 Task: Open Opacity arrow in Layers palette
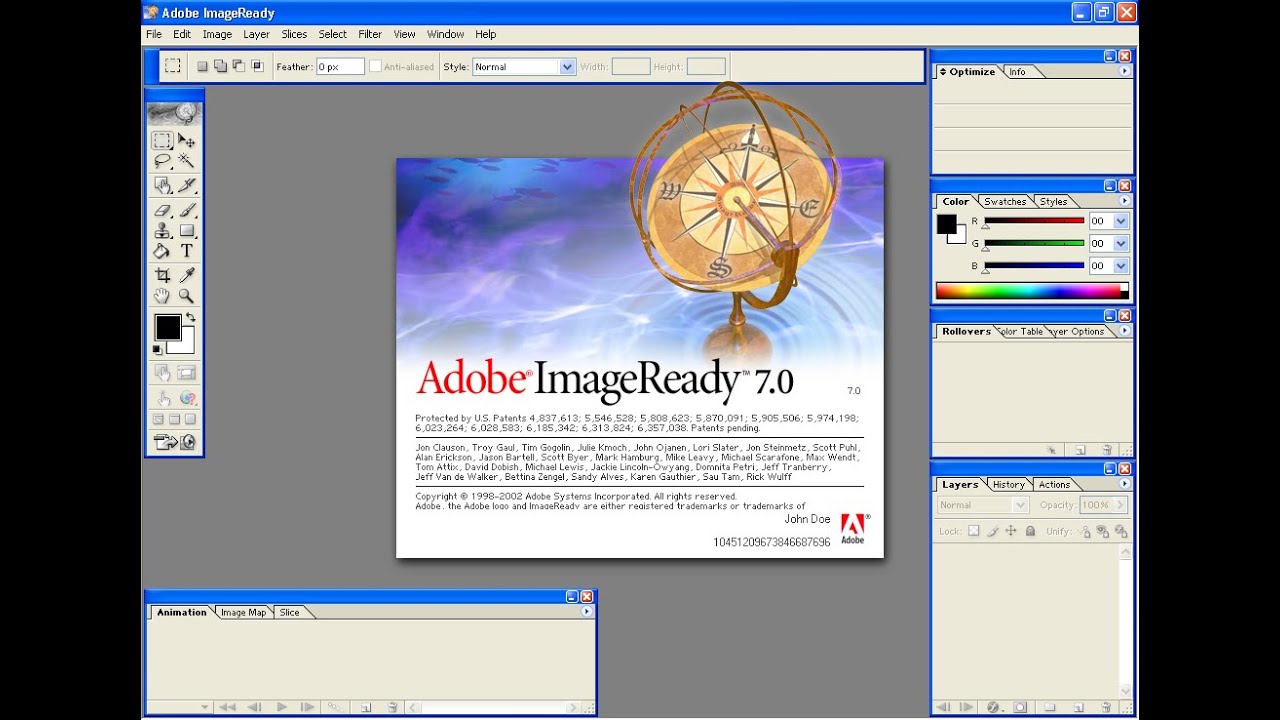pyautogui.click(x=1121, y=505)
